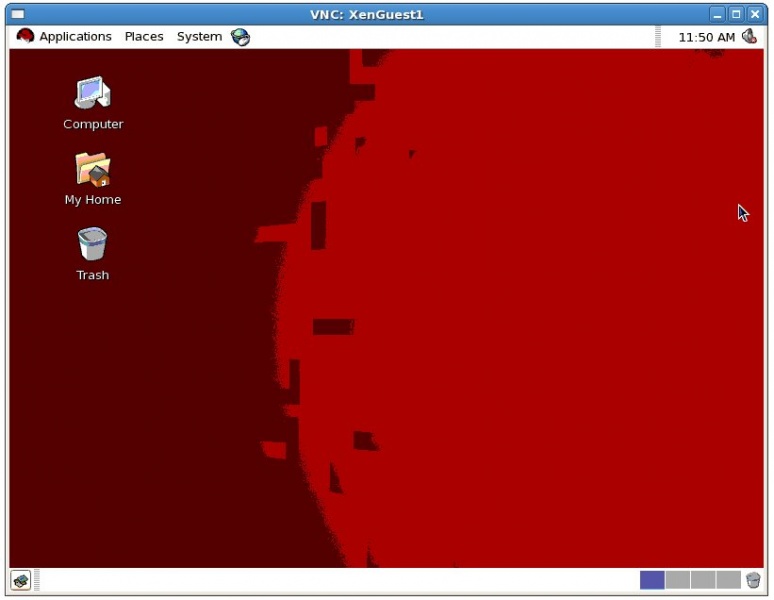The height and width of the screenshot is (600, 774).
Task: Click the 11:50 AM clock
Action: pyautogui.click(x=706, y=37)
